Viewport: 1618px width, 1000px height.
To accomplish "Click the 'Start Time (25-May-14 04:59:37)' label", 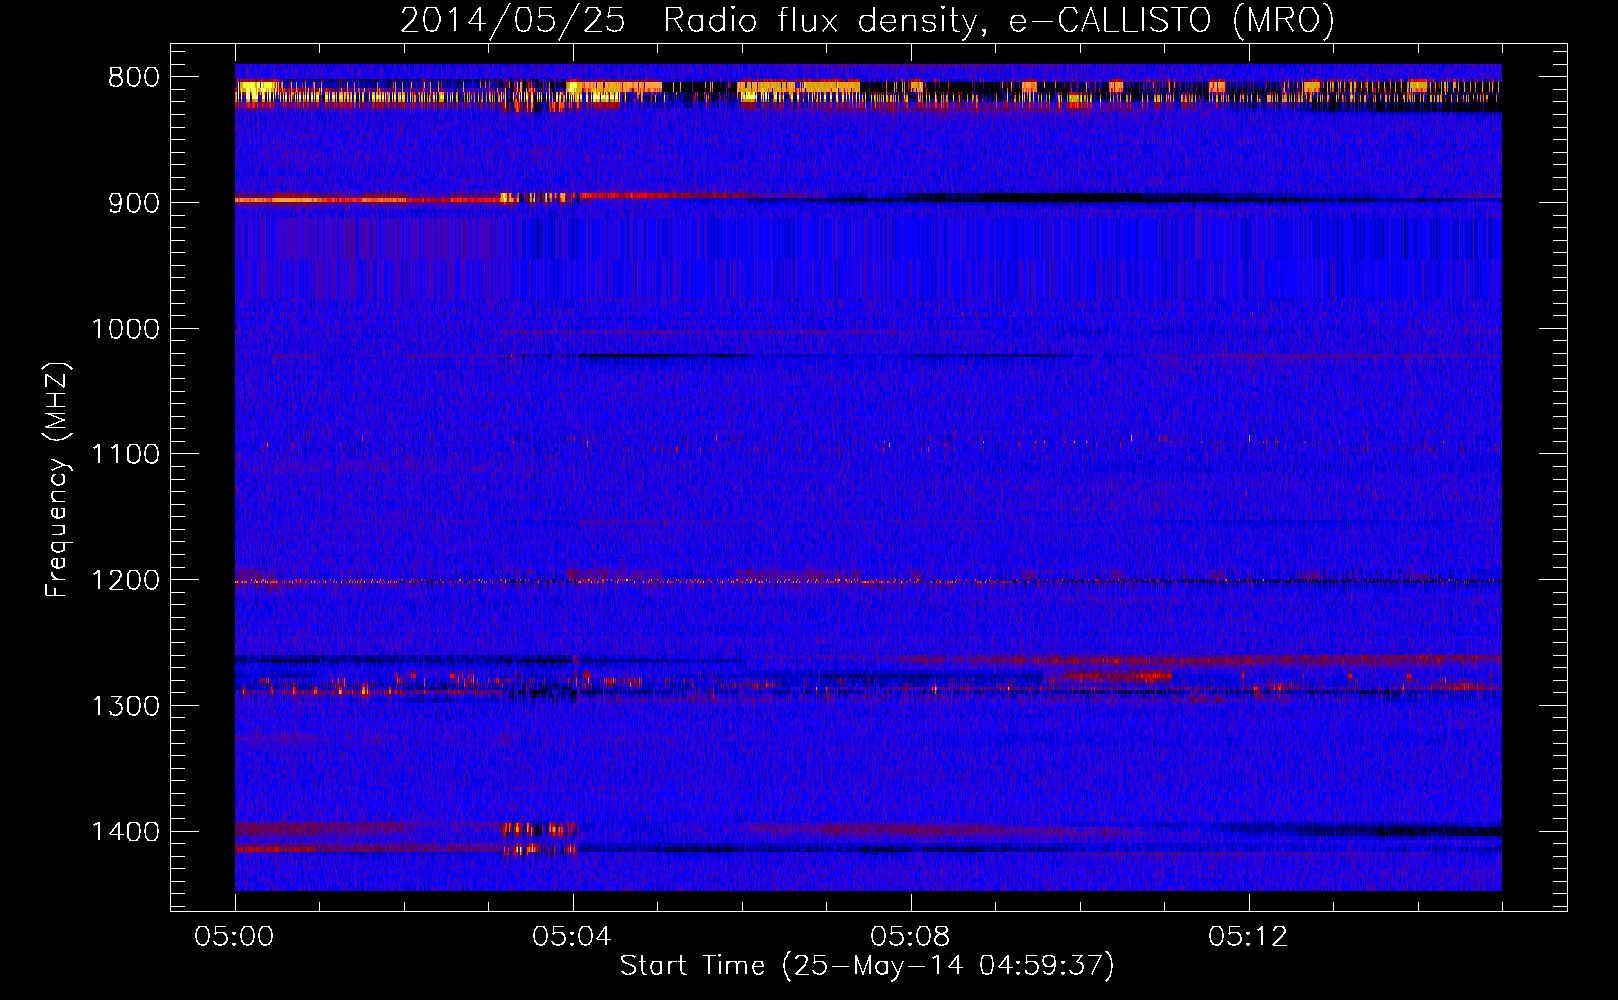I will (867, 966).
